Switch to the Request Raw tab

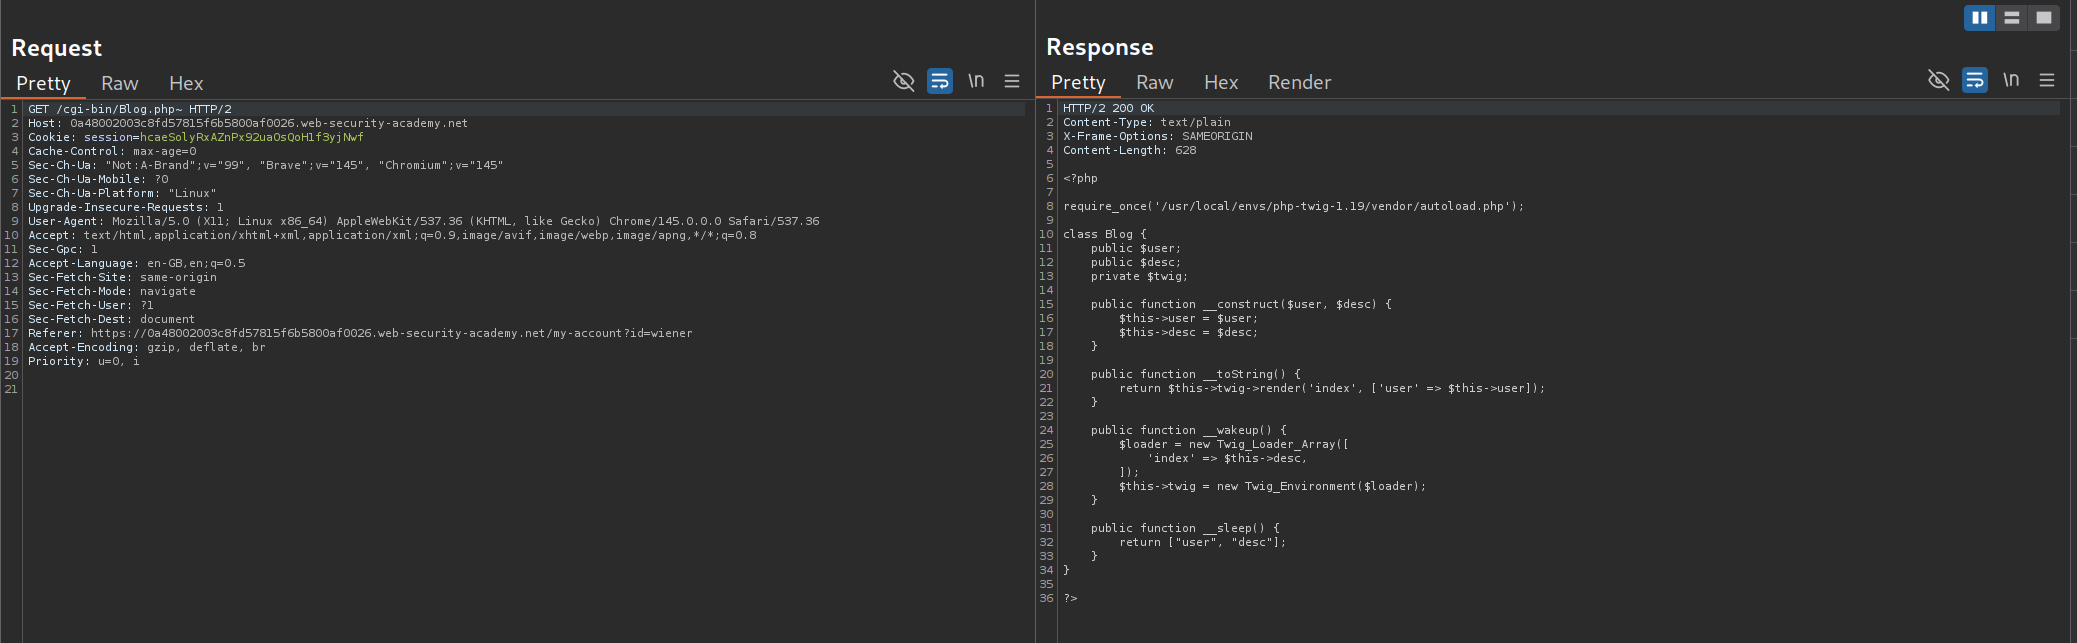point(119,84)
